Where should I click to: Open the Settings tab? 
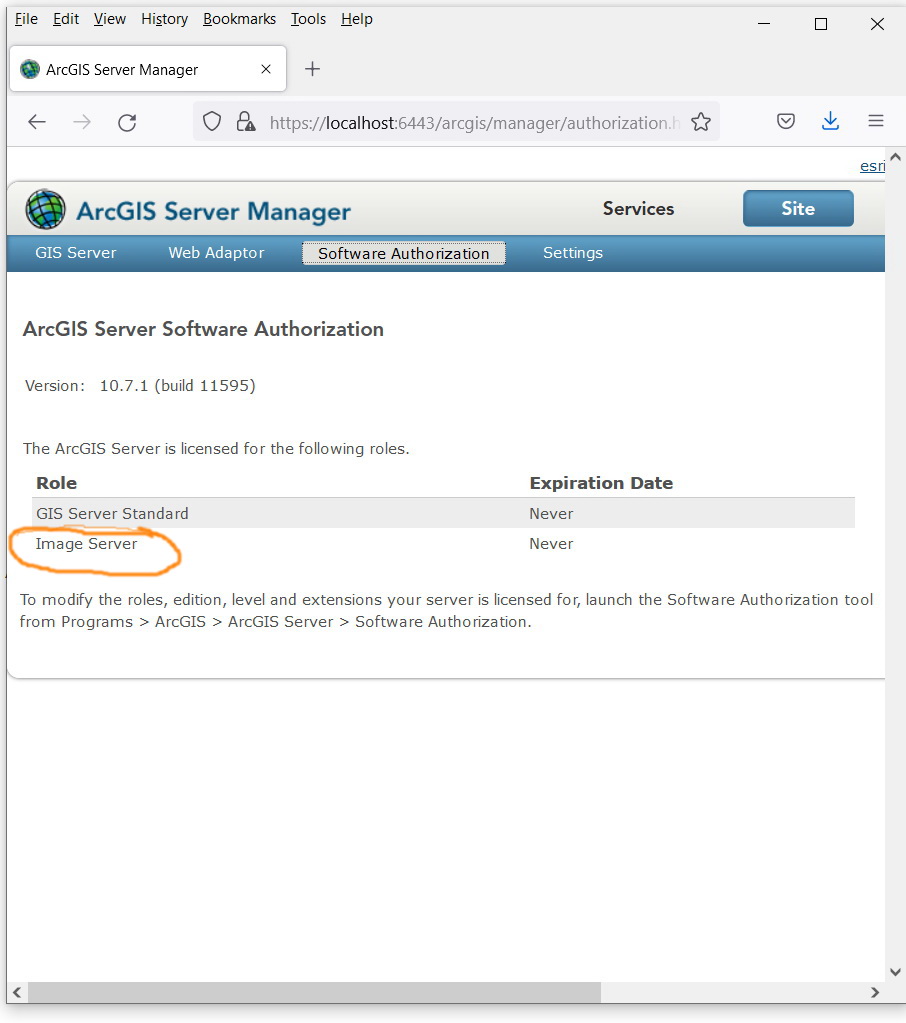(x=572, y=253)
